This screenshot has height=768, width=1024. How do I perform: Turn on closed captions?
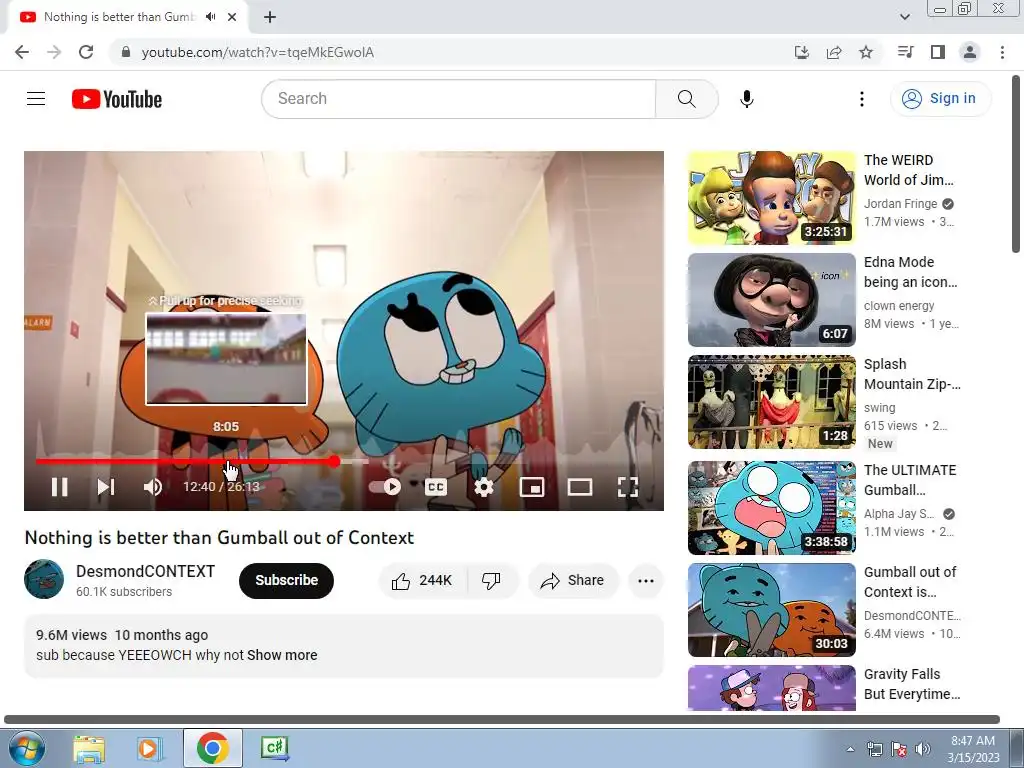click(436, 487)
